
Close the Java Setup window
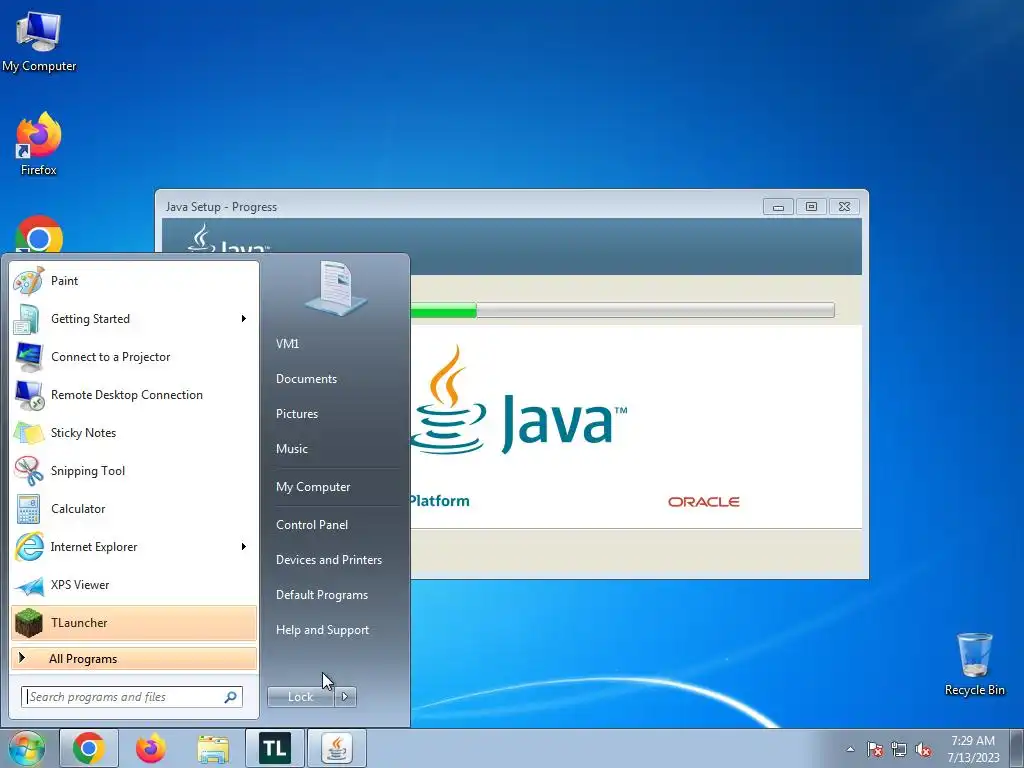click(844, 207)
